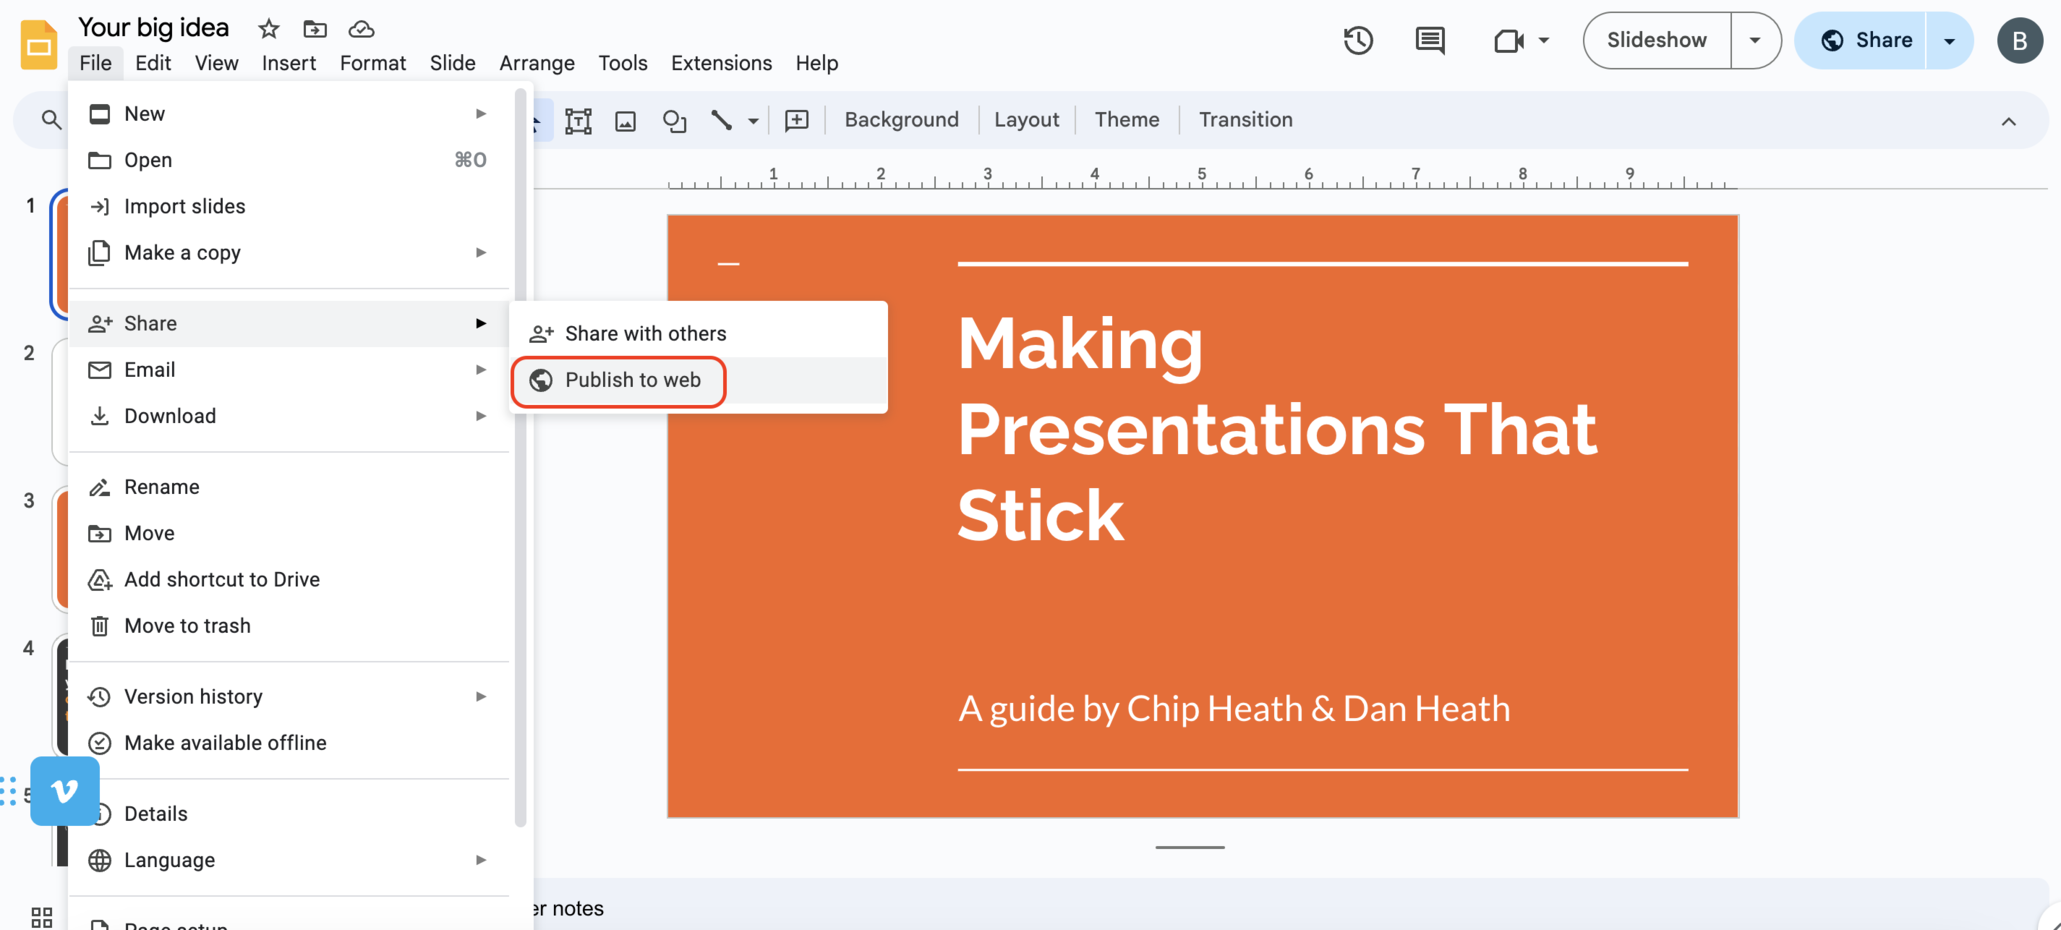
Task: Select the text box tool
Action: point(578,121)
